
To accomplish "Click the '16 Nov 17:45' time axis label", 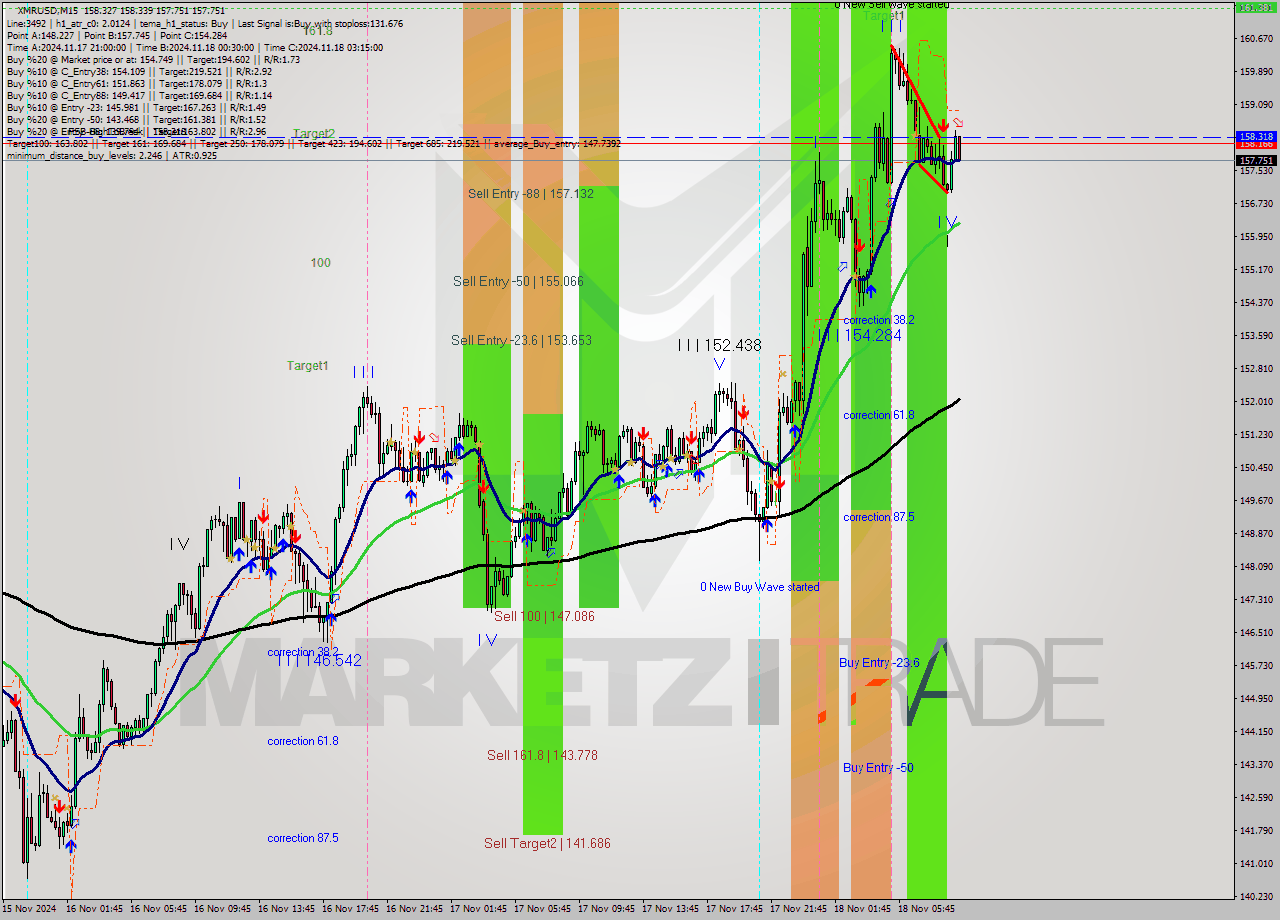I will 351,909.
